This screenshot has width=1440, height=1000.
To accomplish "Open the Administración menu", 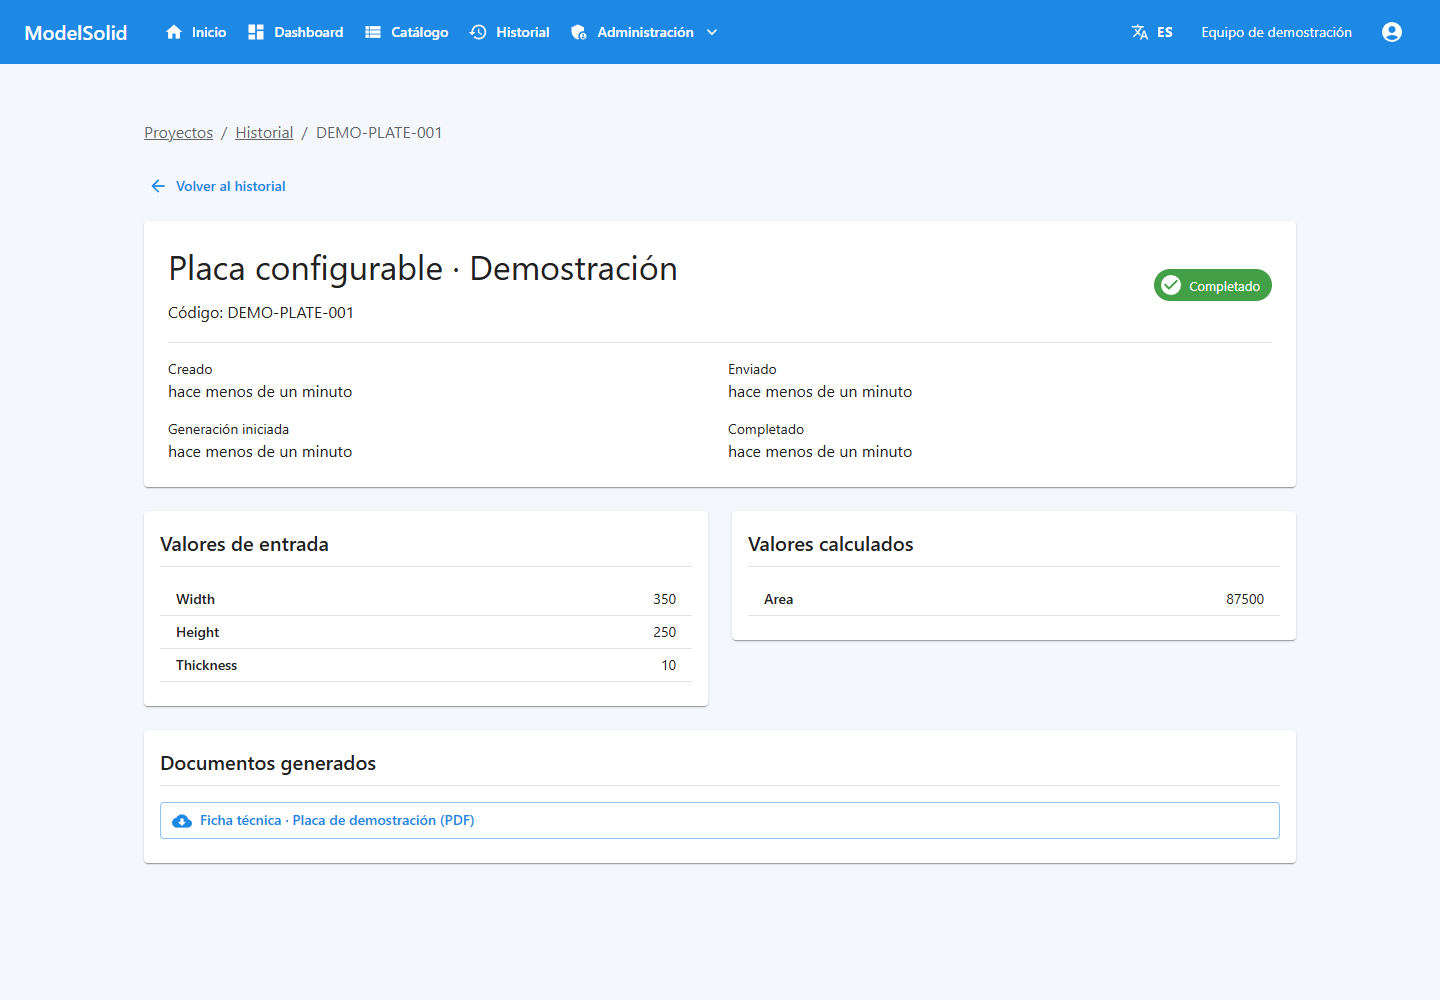I will [x=644, y=32].
